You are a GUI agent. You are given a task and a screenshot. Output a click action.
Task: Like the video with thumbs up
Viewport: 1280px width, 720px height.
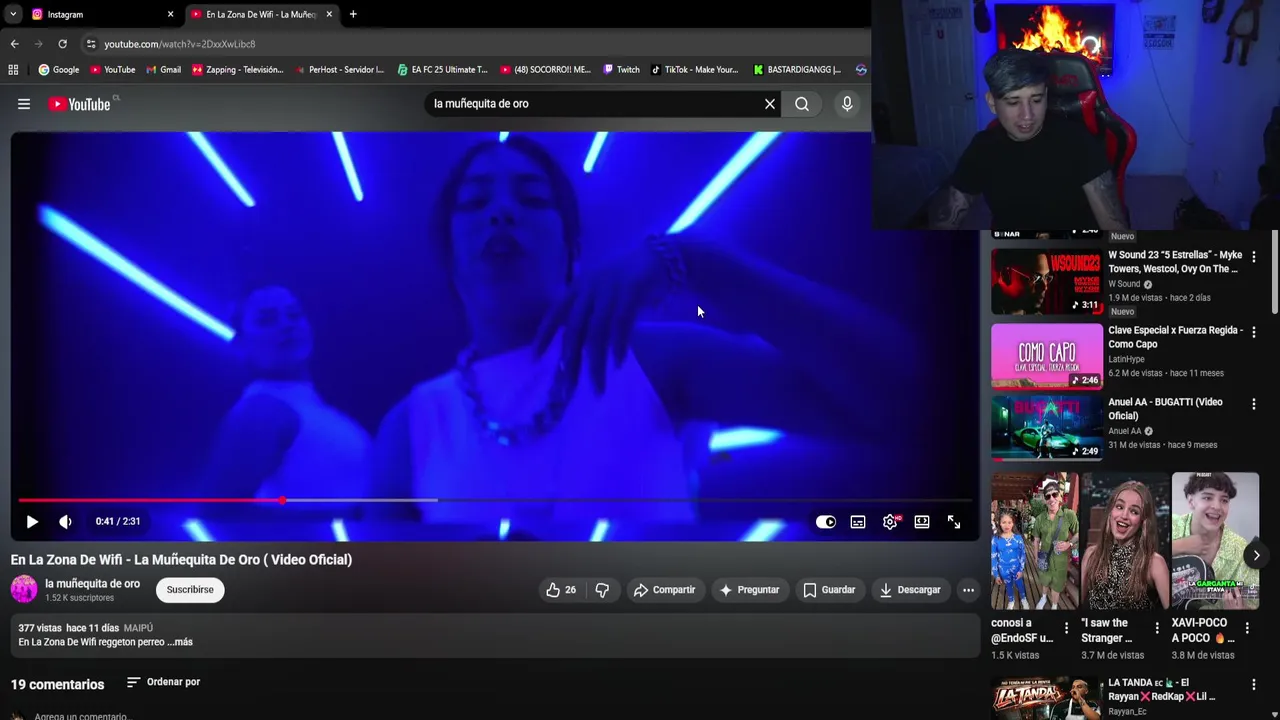coord(561,590)
